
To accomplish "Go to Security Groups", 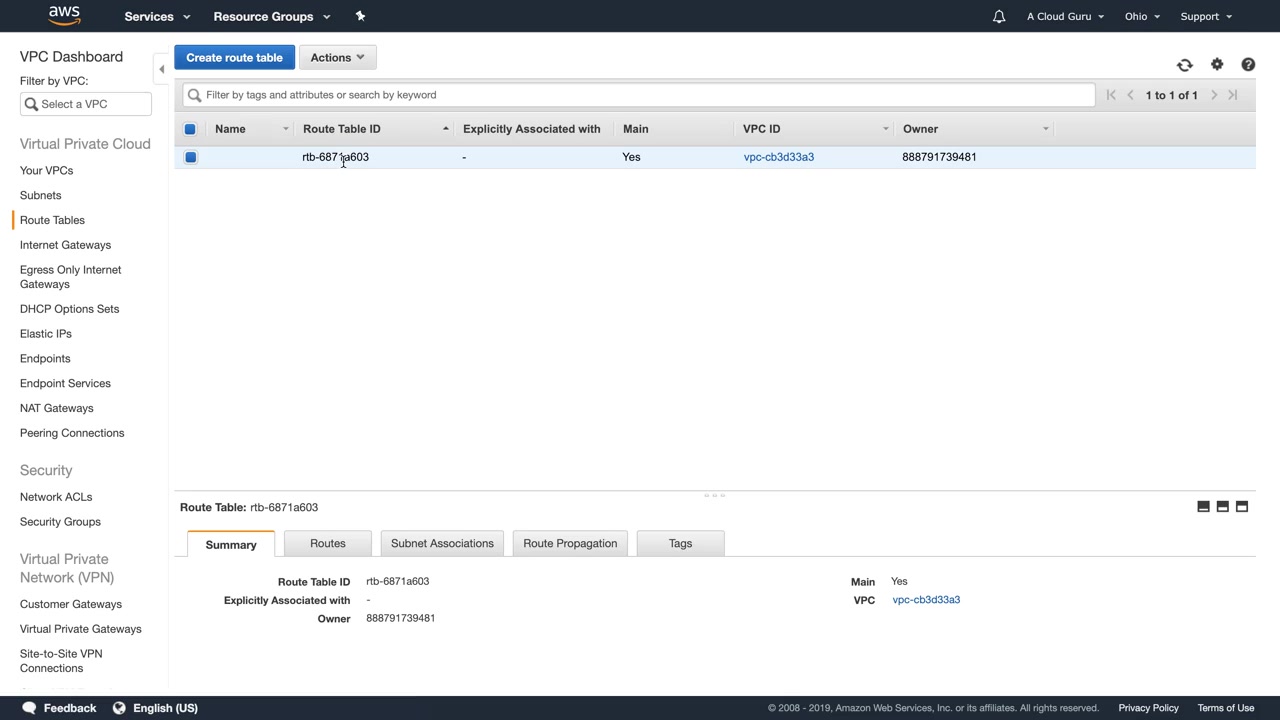I will click(60, 522).
